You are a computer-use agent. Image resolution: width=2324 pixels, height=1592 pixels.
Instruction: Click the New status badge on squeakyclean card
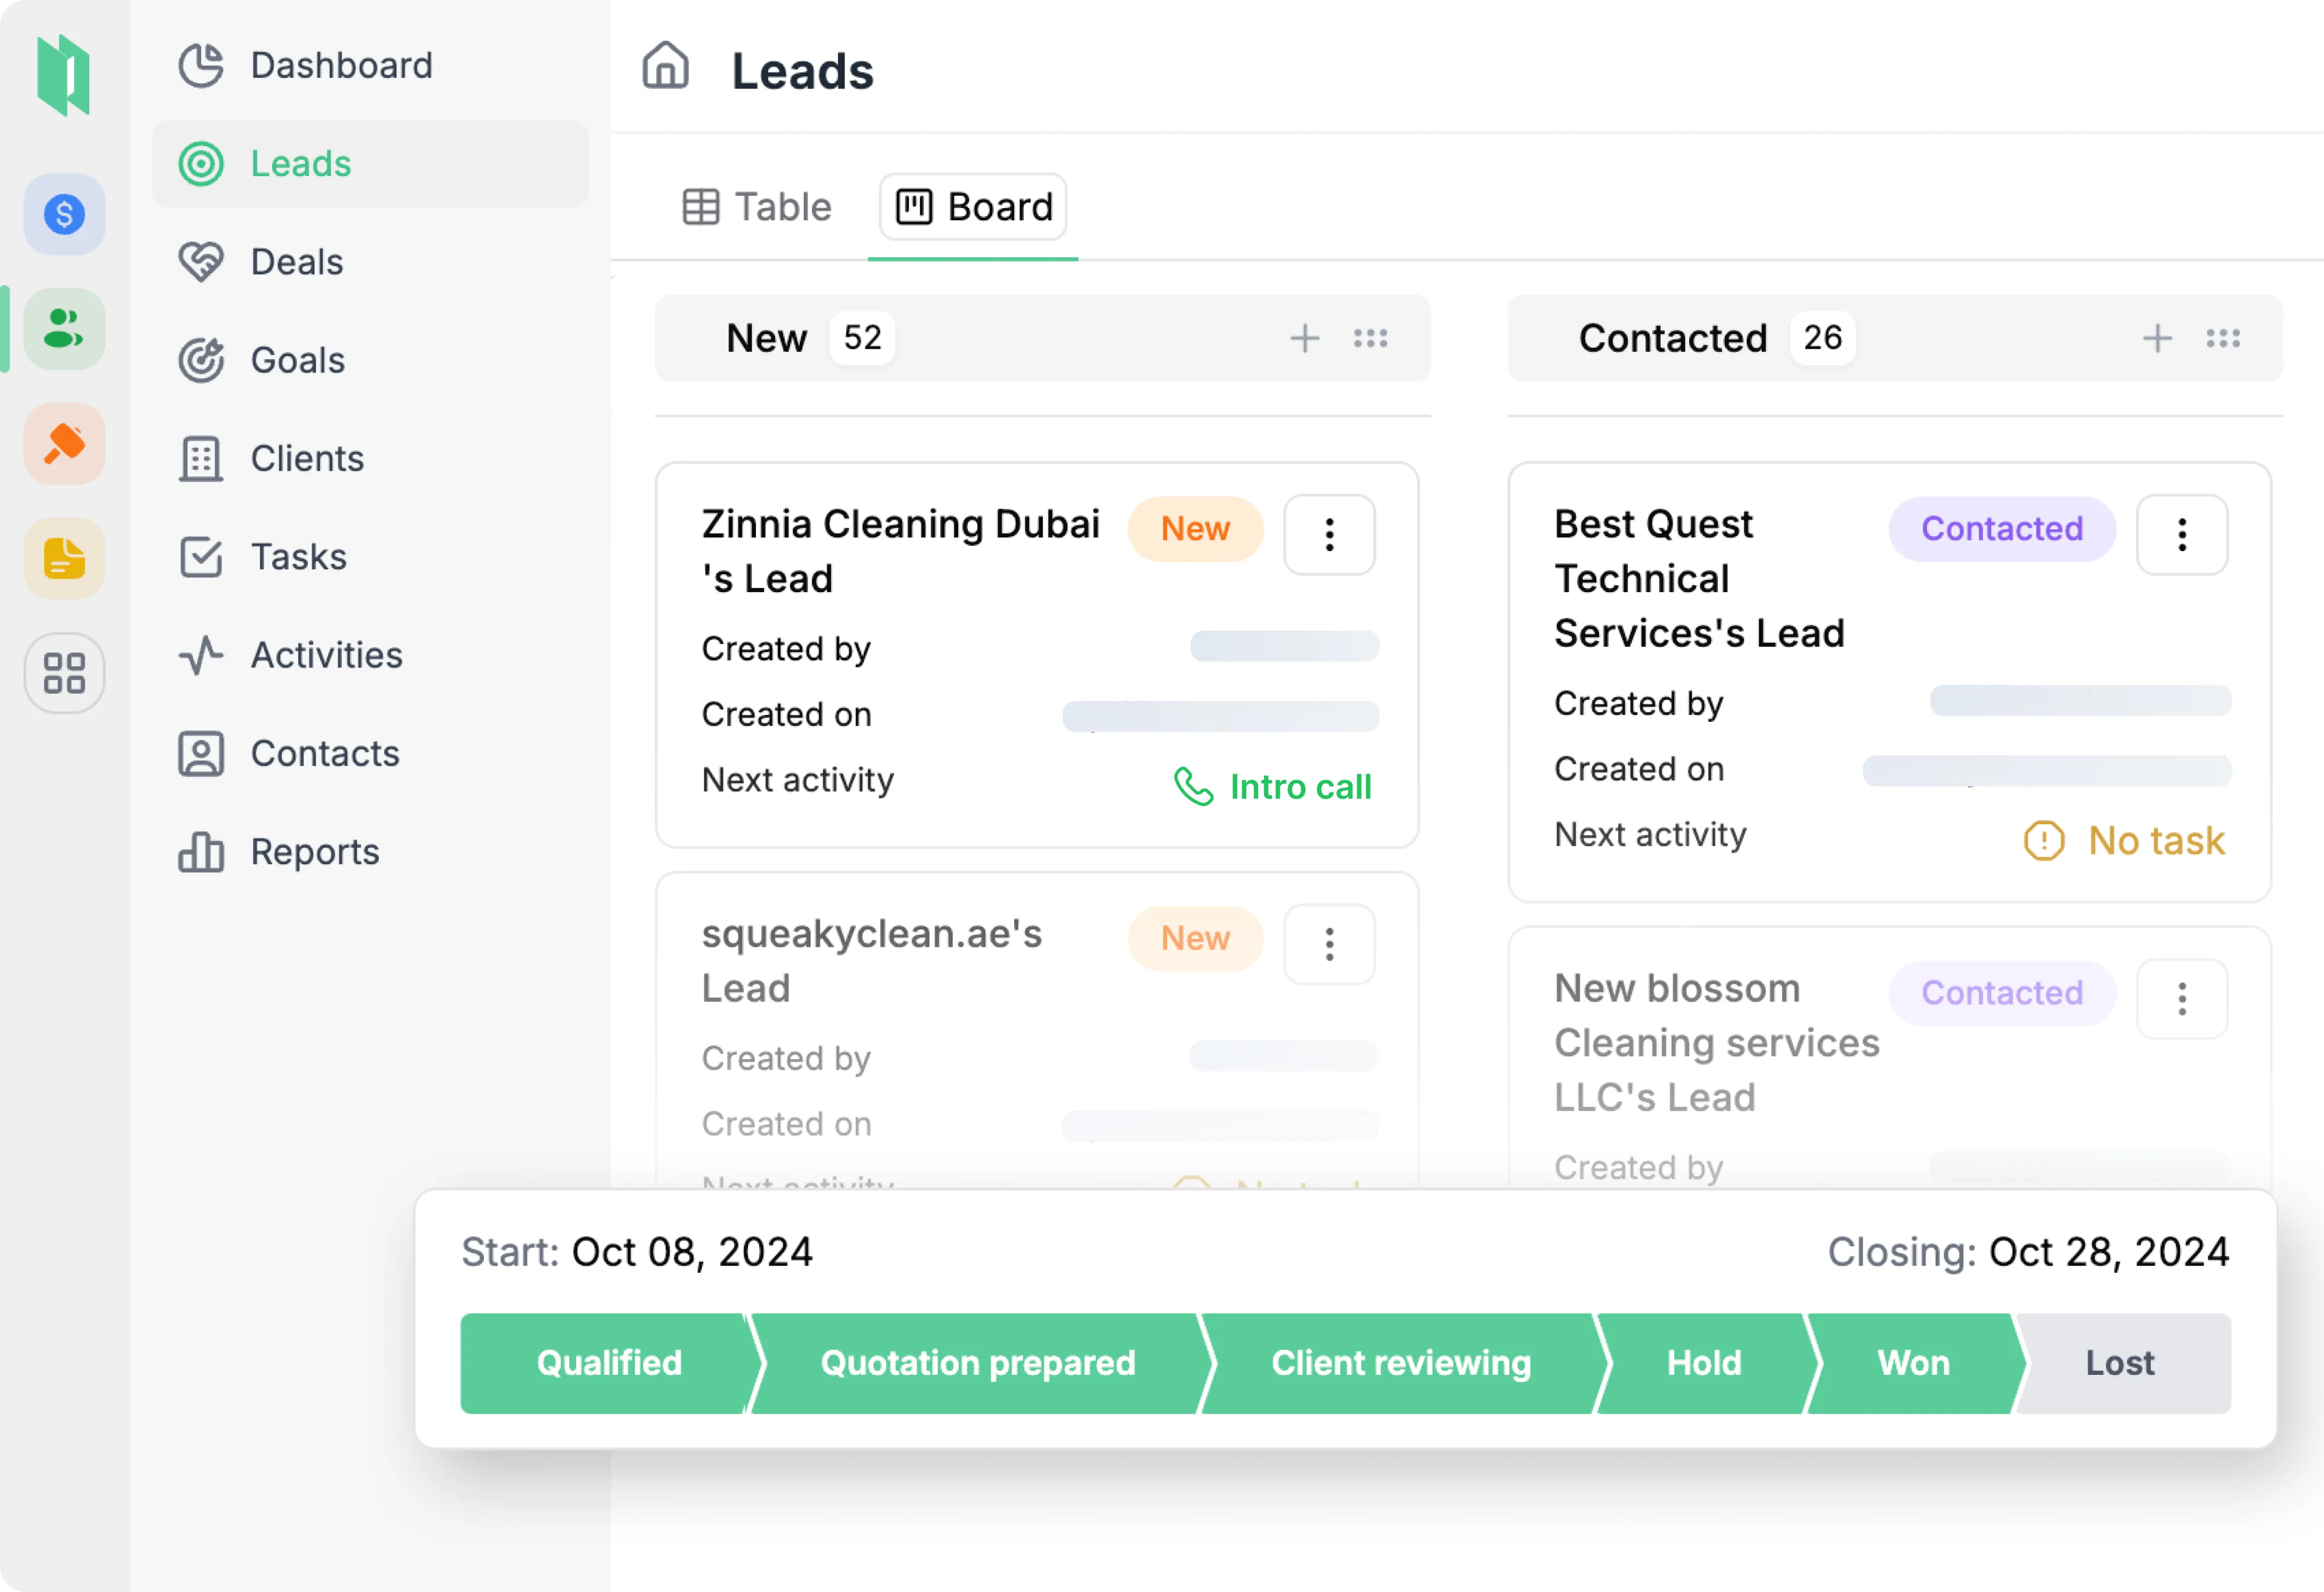[1195, 939]
